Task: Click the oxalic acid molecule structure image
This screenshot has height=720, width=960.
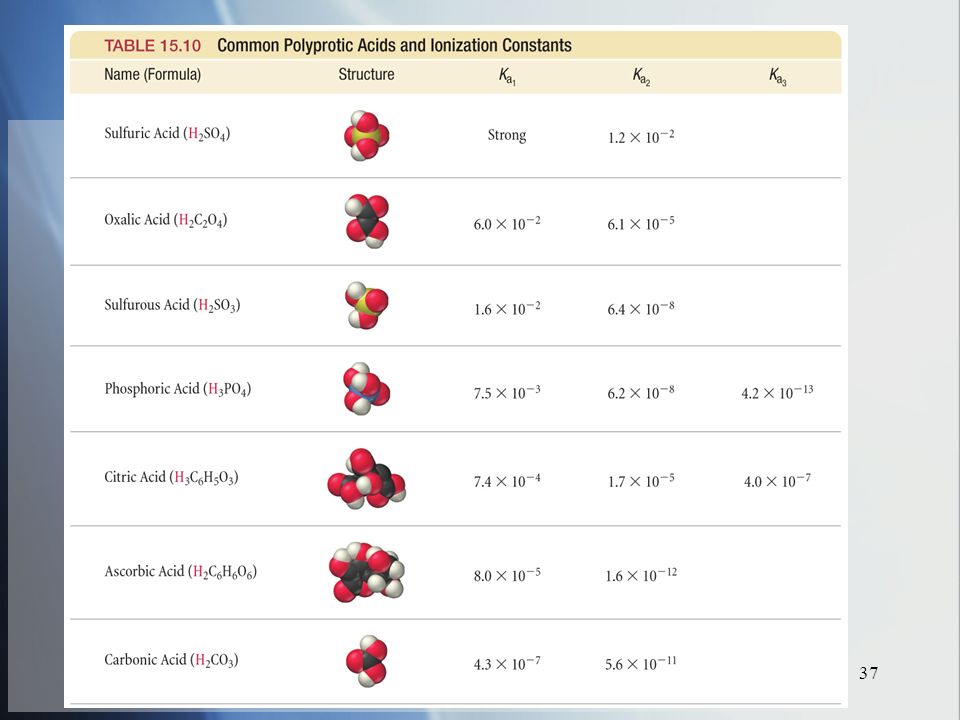Action: click(366, 221)
